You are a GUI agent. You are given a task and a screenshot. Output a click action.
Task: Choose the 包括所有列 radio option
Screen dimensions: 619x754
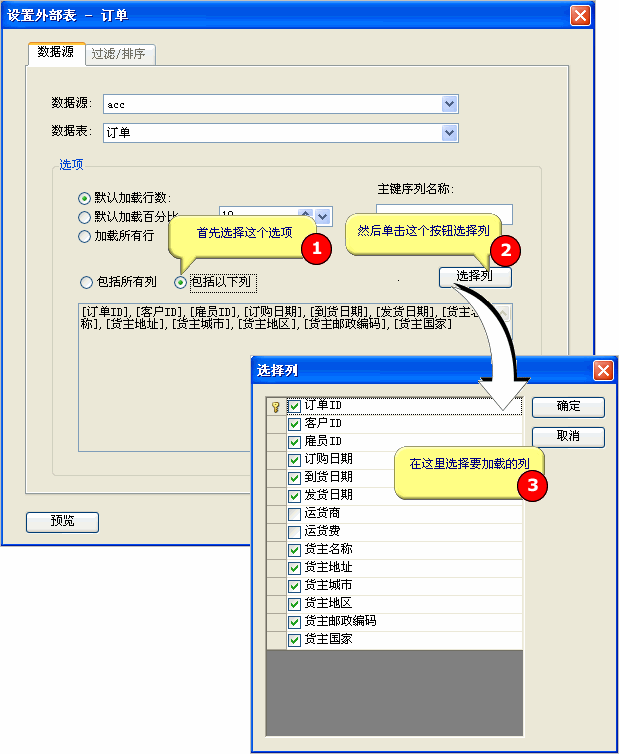86,282
